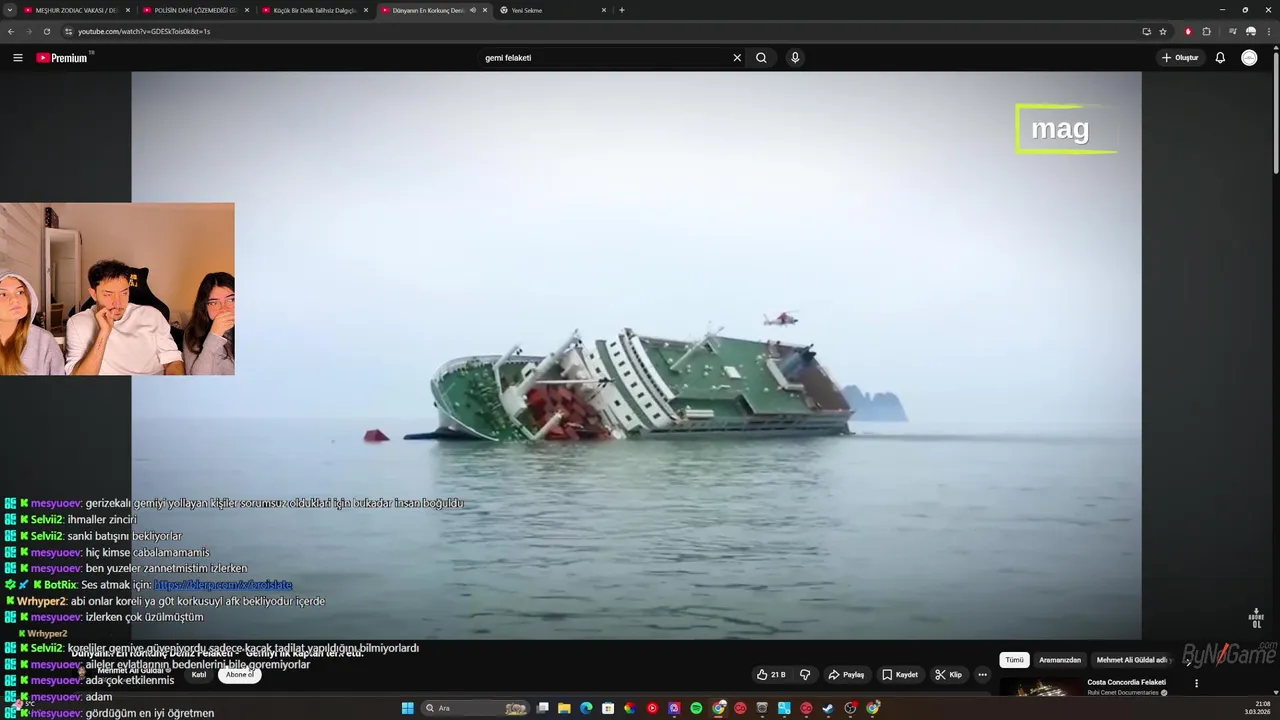Open the YouTube guide hamburger menu
Image resolution: width=1280 pixels, height=720 pixels.
pos(17,58)
